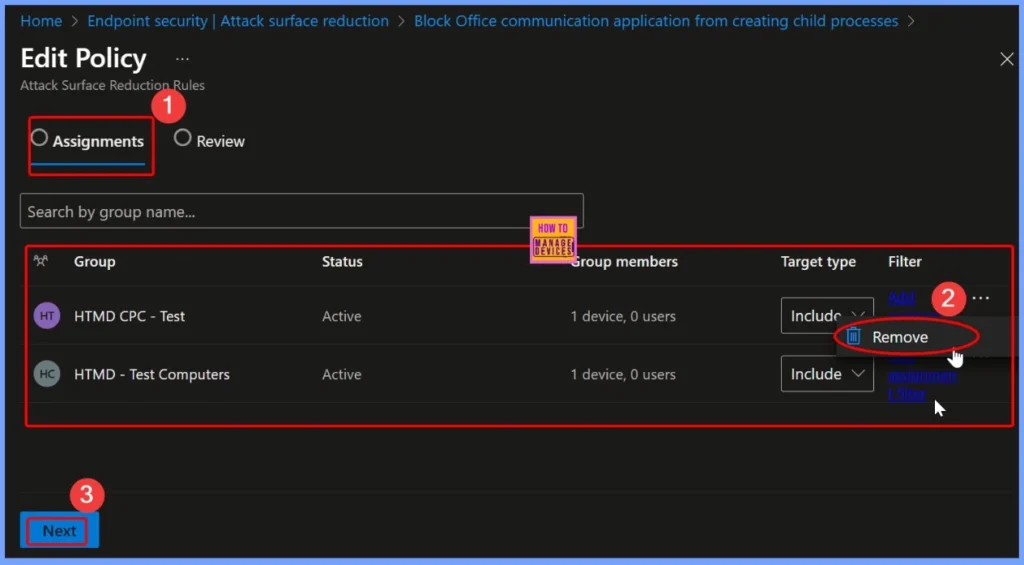Click the HC avatar icon
This screenshot has height=565, width=1024.
(47, 374)
